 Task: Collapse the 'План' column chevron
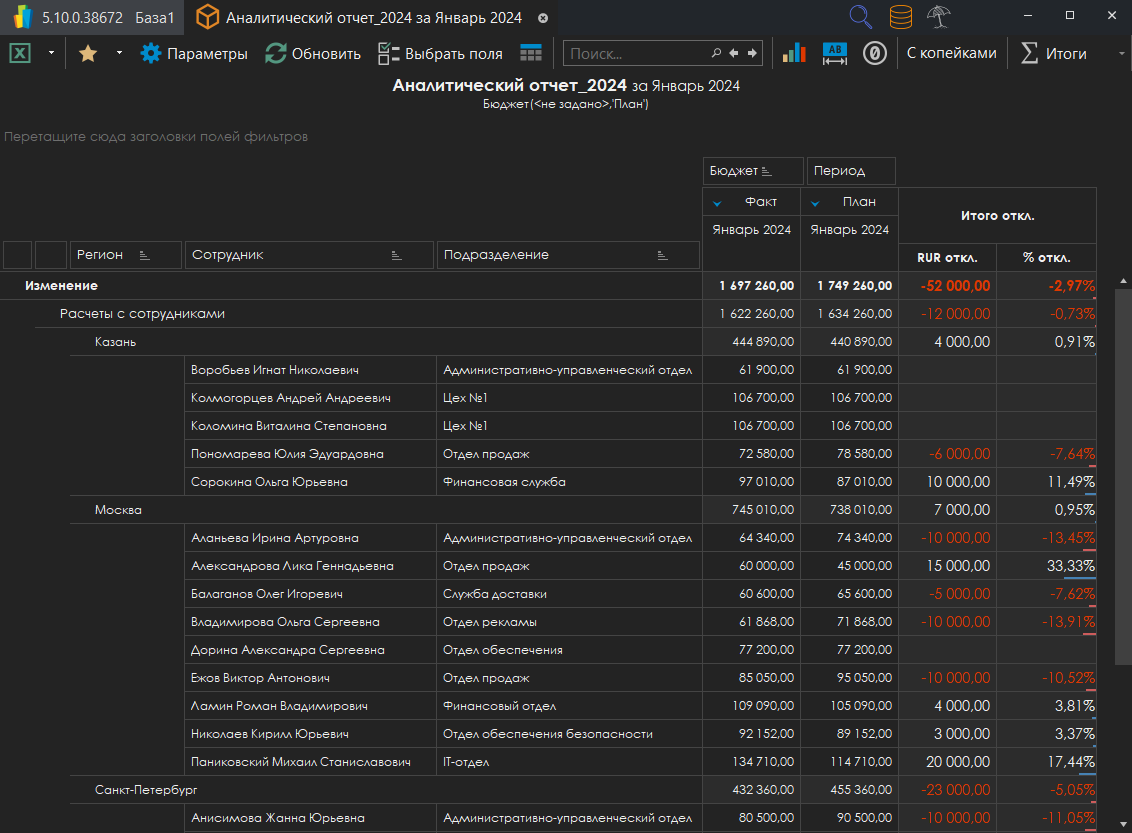pos(815,203)
